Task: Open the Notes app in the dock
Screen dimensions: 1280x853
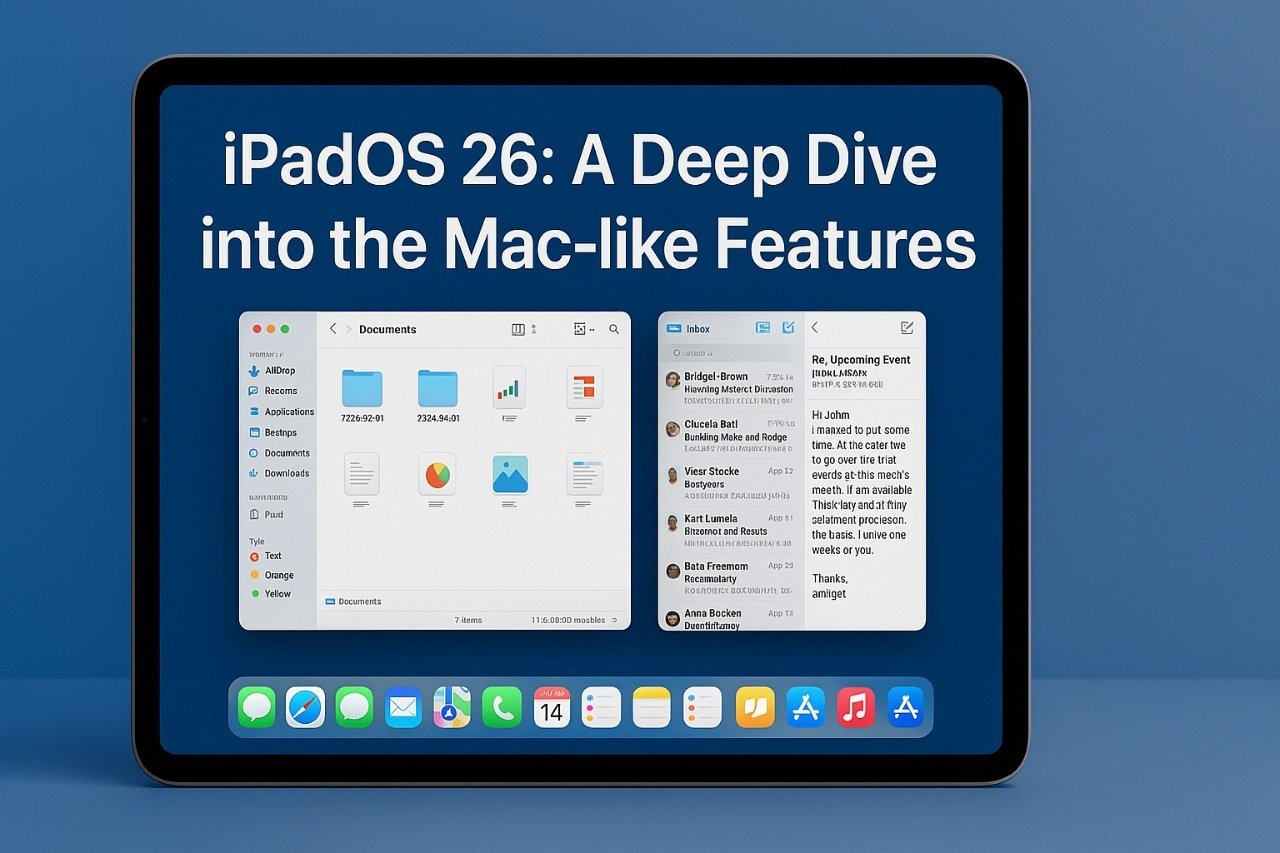Action: (x=652, y=707)
